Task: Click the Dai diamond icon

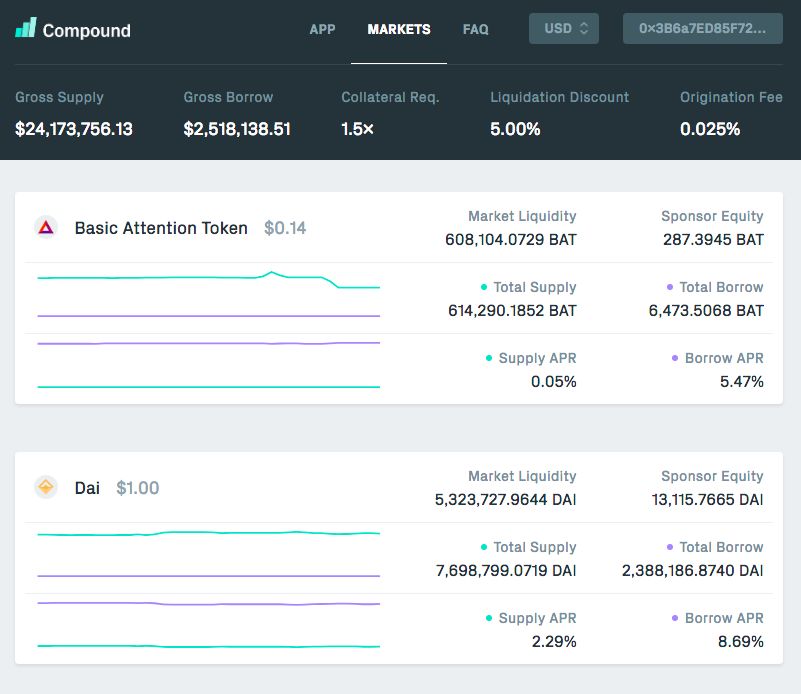Action: click(46, 487)
